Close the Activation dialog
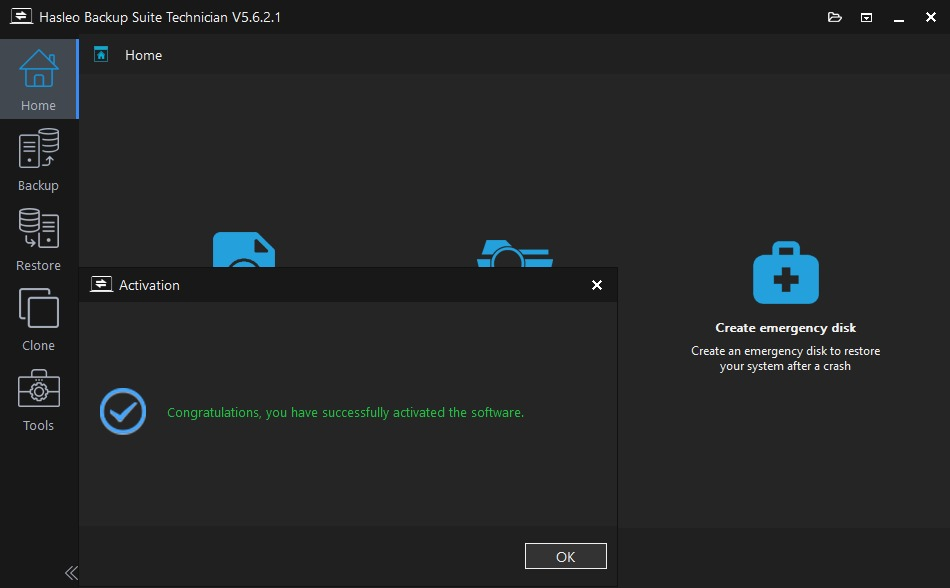The height and width of the screenshot is (588, 950). pos(597,285)
